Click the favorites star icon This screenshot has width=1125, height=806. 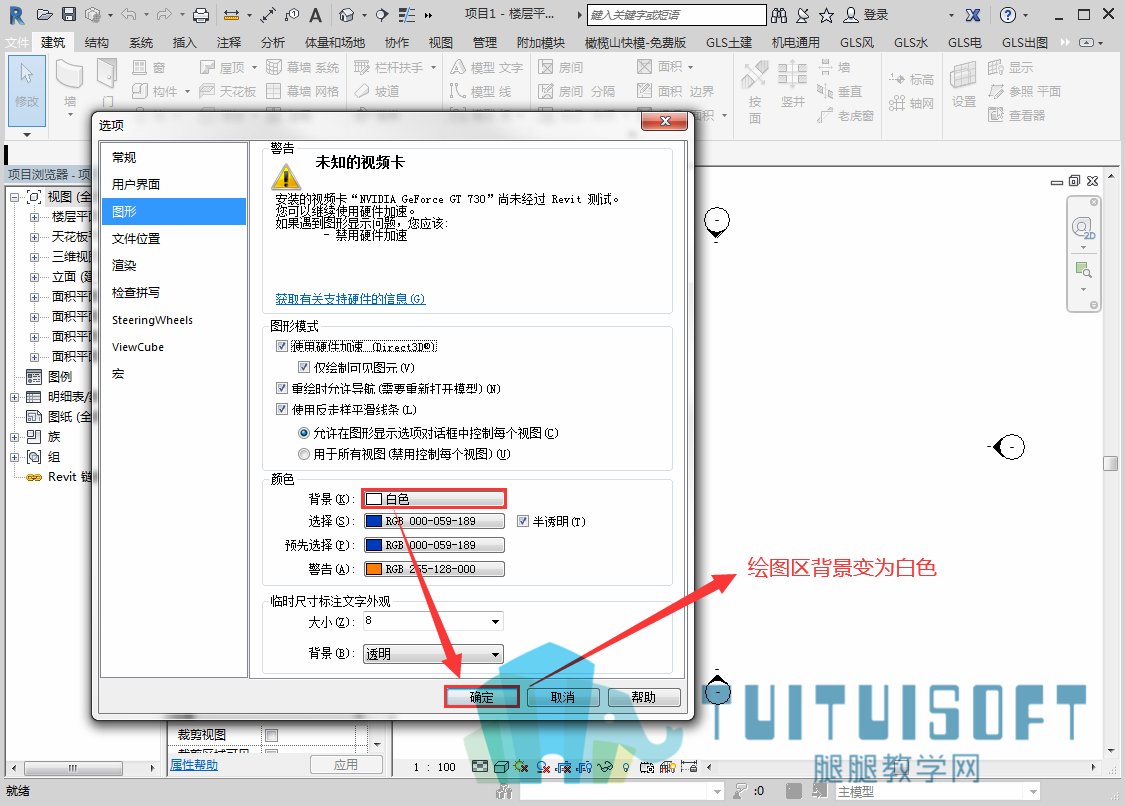point(827,14)
